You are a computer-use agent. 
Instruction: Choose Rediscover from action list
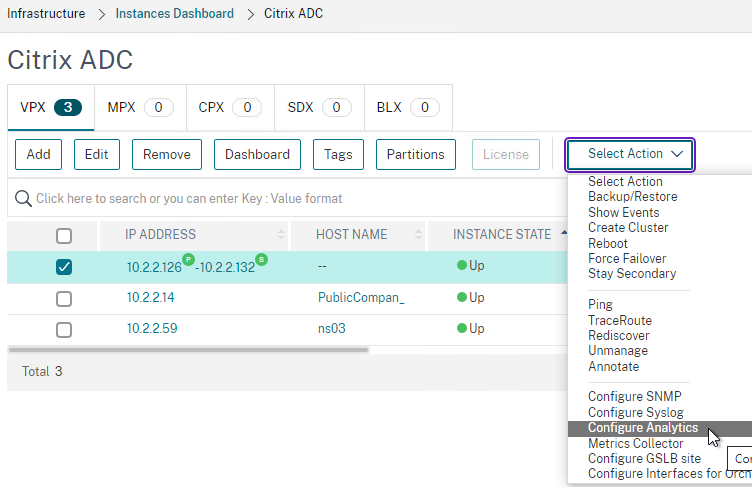point(619,335)
